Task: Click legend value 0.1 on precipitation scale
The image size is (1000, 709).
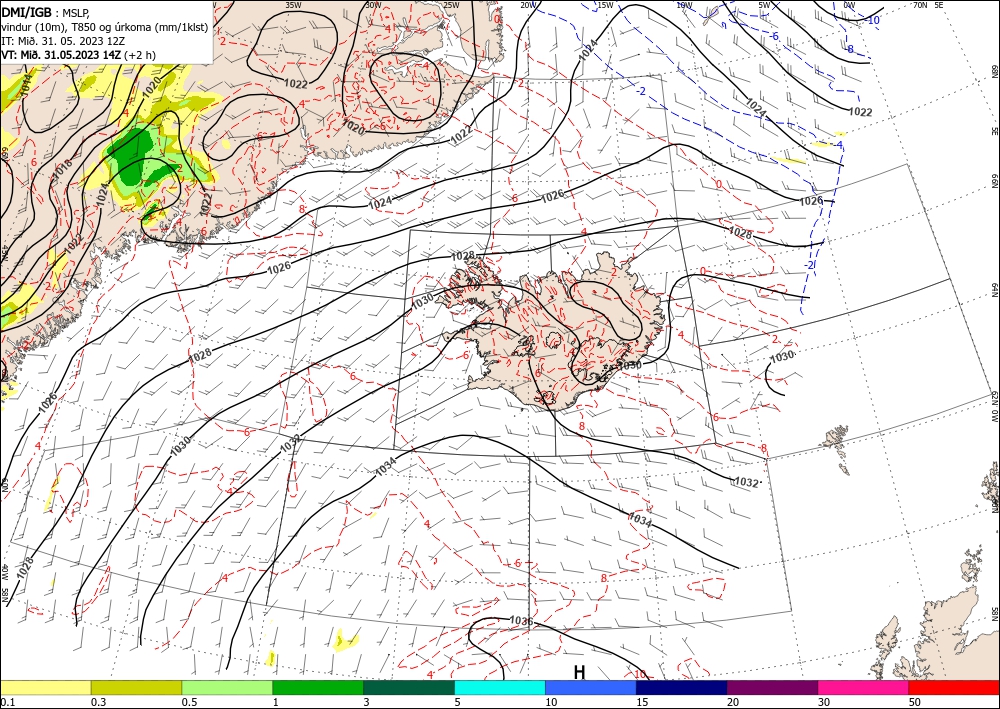Action: [x=6, y=702]
